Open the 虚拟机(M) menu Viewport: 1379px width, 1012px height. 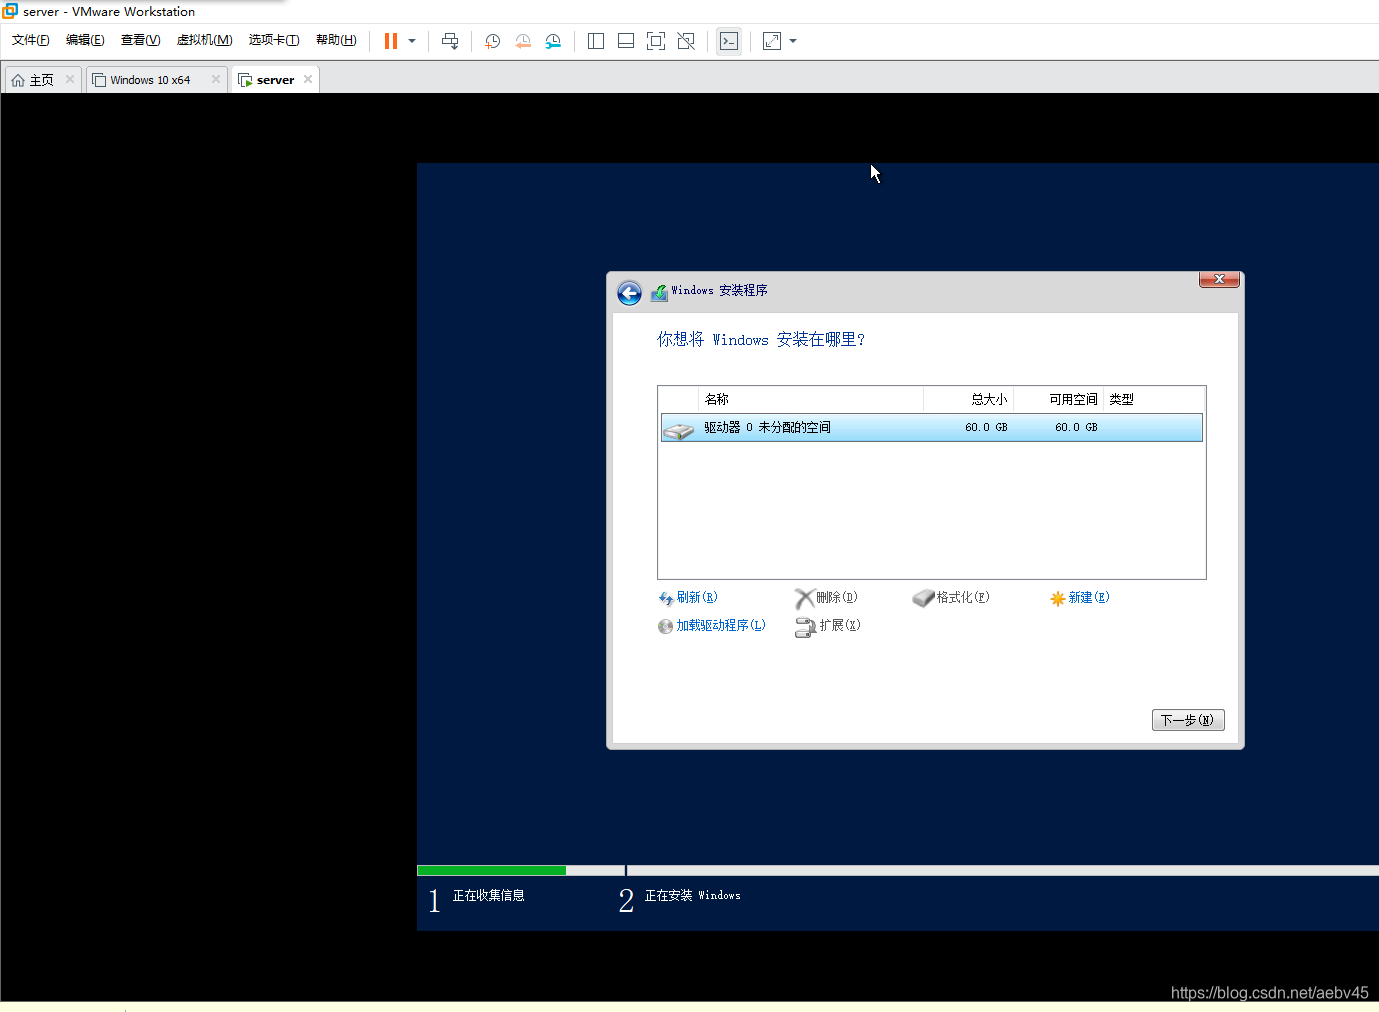click(204, 40)
